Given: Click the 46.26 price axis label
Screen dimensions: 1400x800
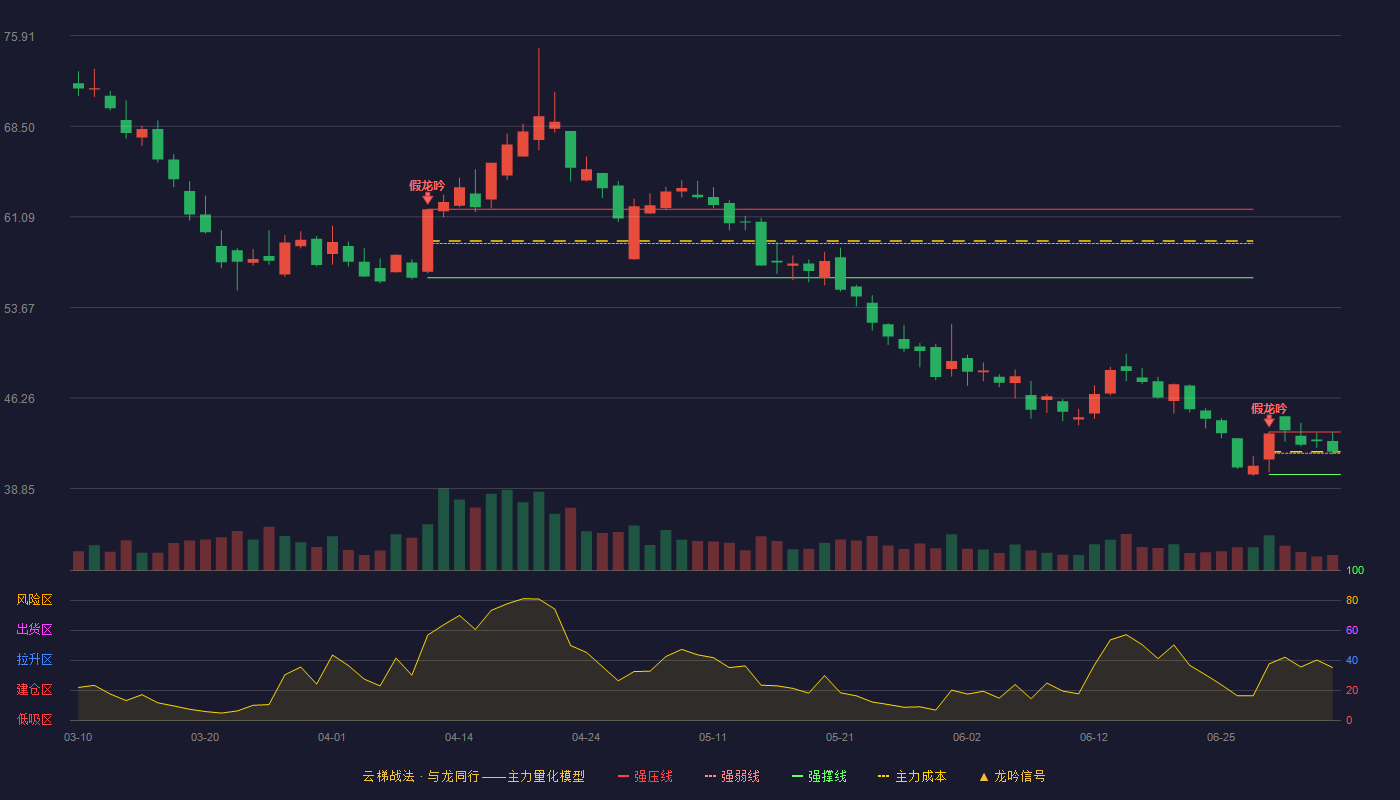Looking at the screenshot, I should coord(19,398).
